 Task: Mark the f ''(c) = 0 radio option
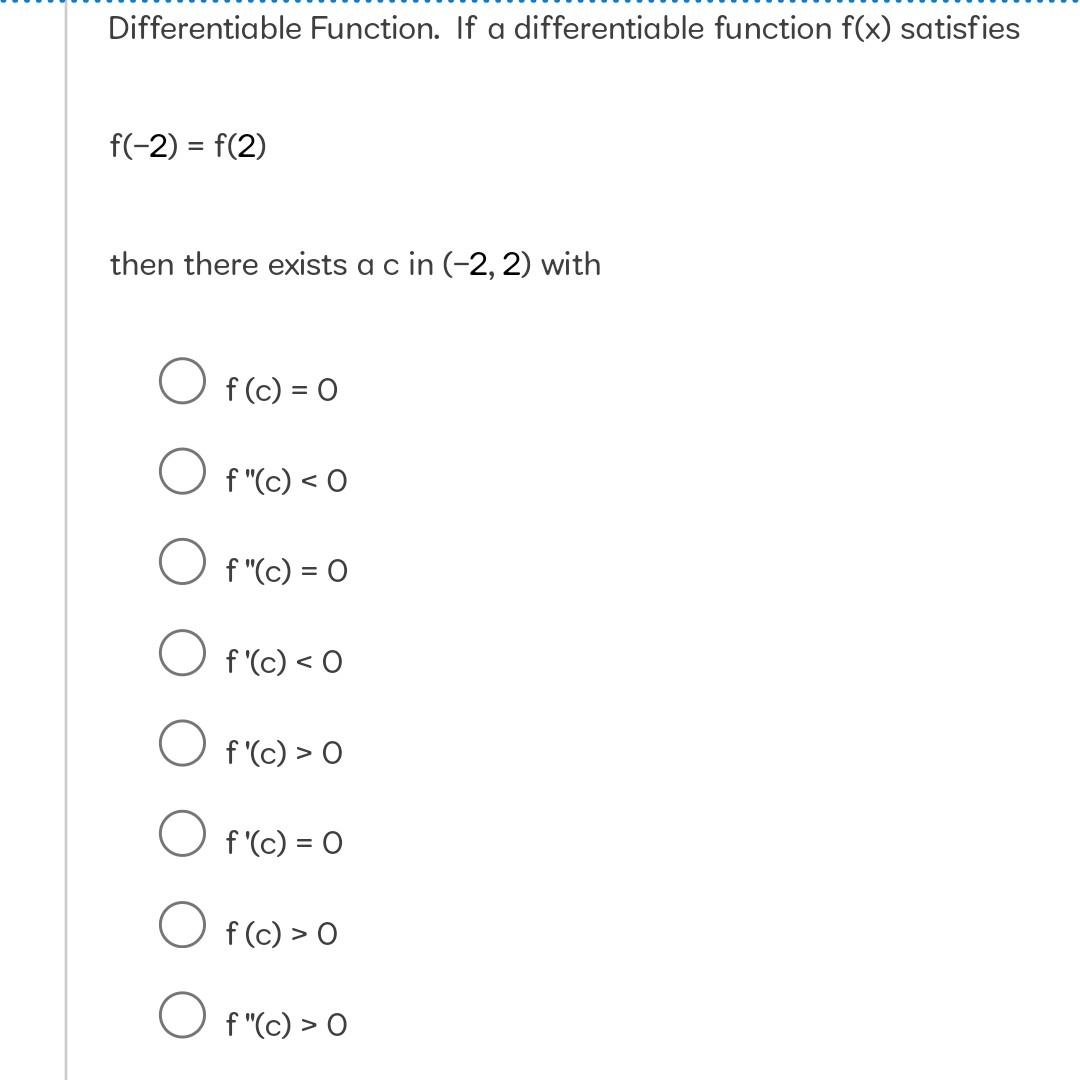pos(183,561)
